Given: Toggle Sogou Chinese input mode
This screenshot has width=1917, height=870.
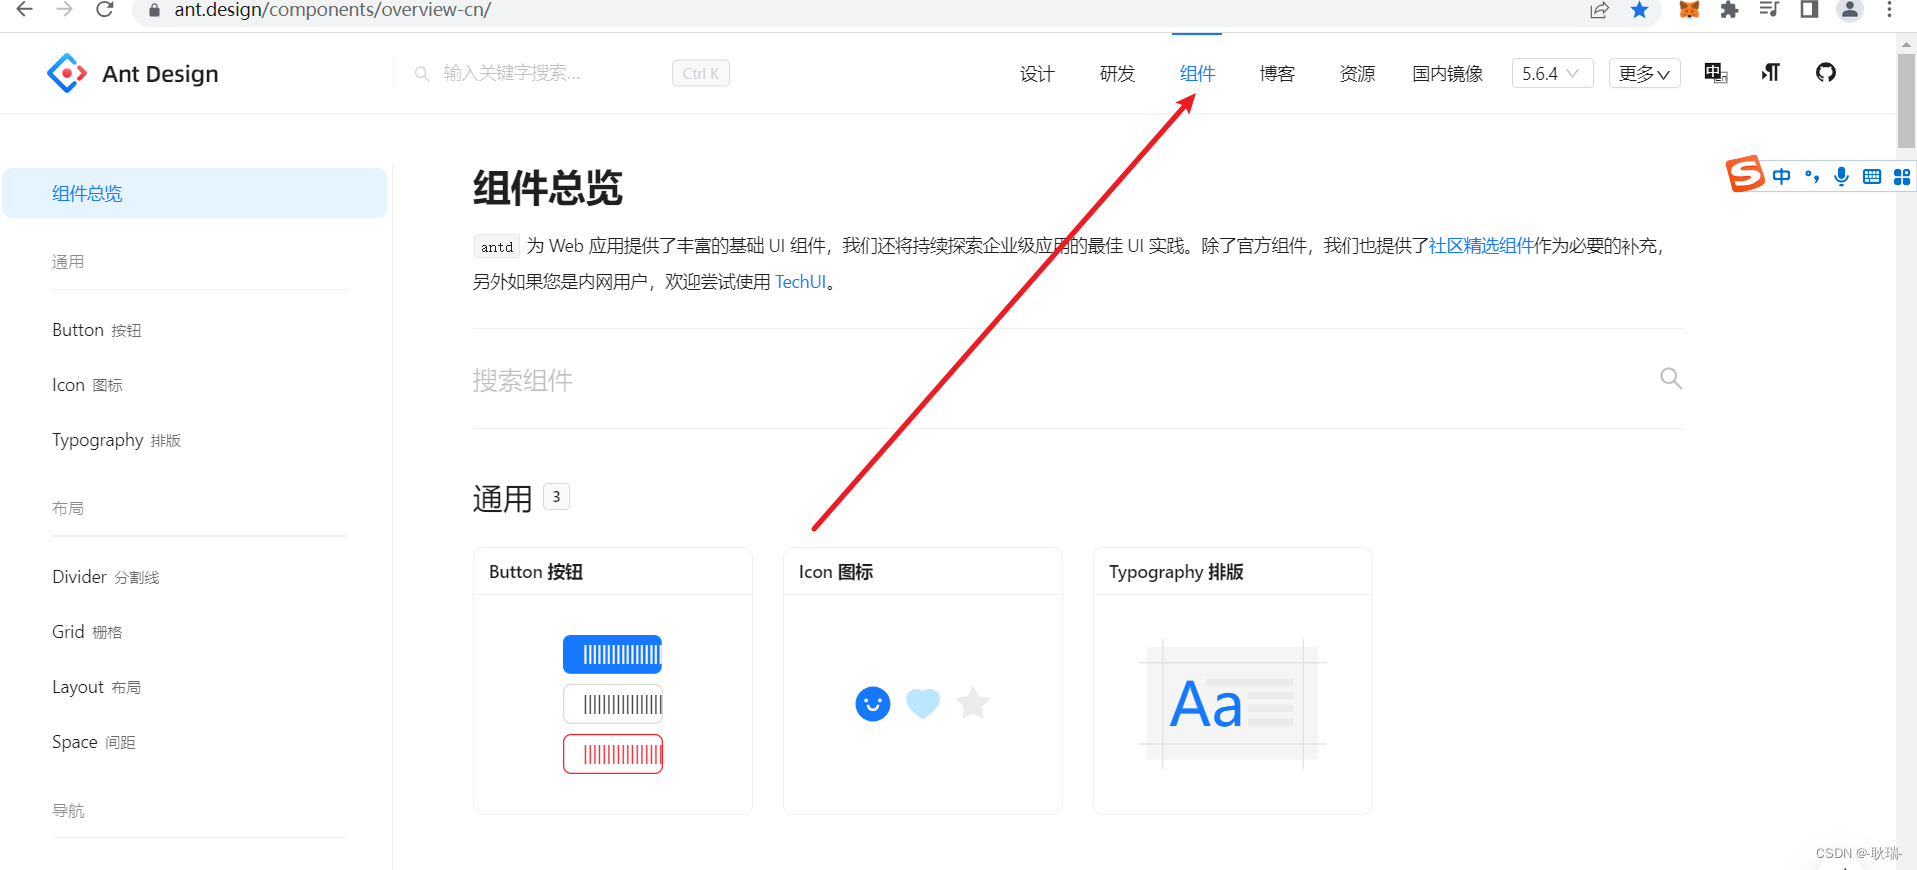Looking at the screenshot, I should tap(1782, 177).
